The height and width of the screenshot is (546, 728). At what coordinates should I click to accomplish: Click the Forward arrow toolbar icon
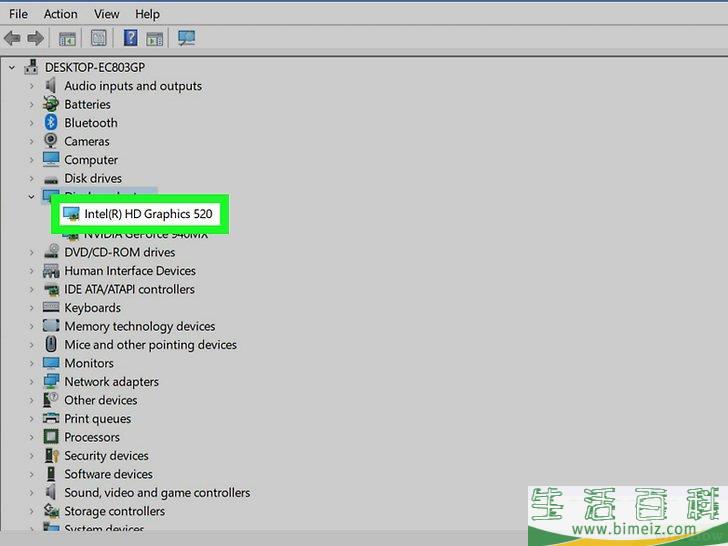click(x=35, y=39)
